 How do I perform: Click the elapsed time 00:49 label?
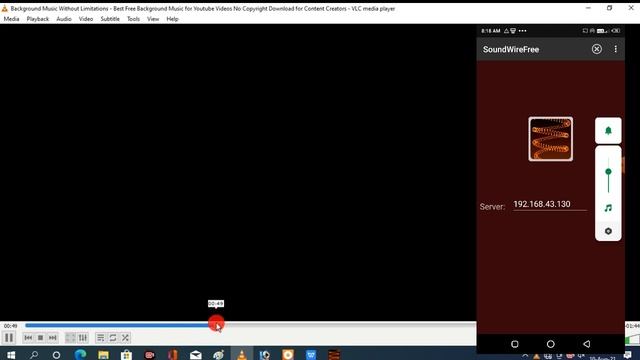[x=11, y=326]
